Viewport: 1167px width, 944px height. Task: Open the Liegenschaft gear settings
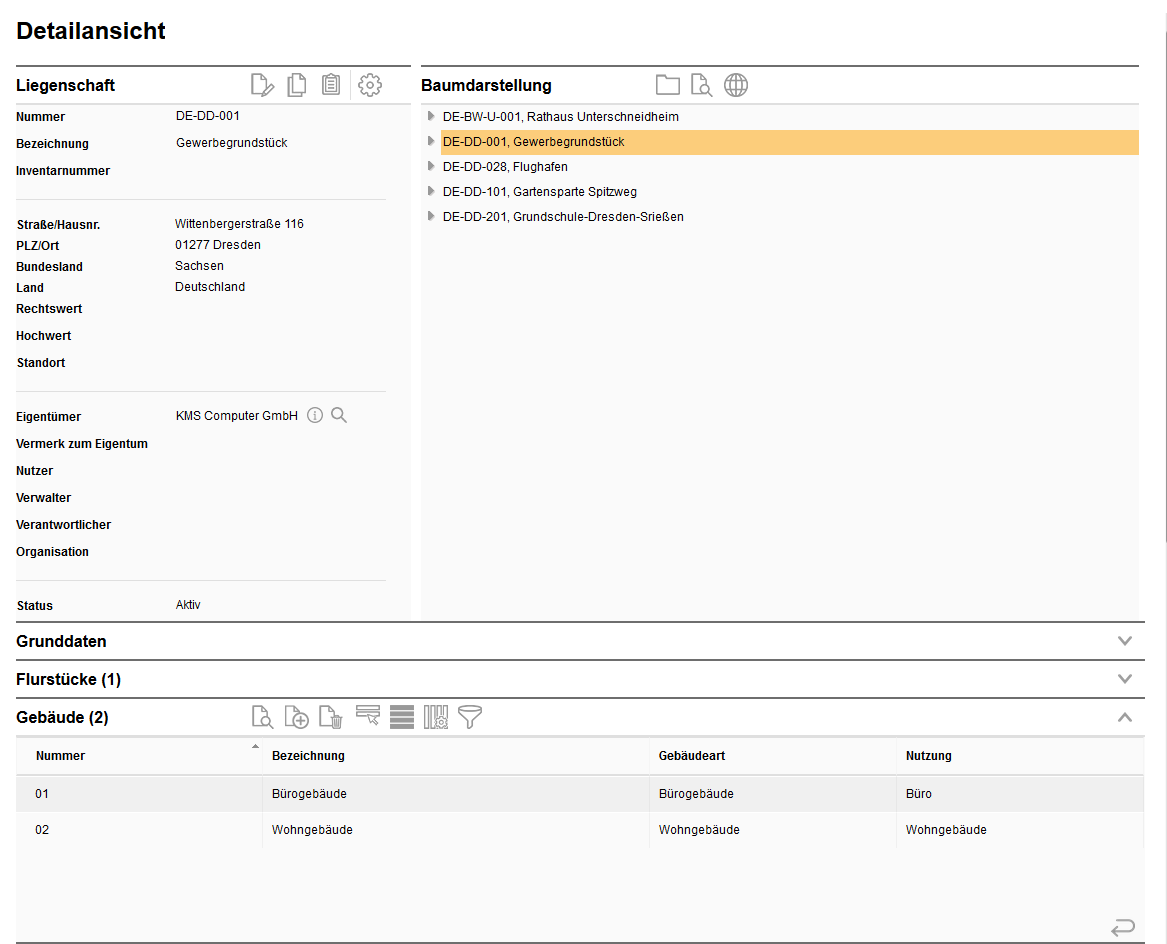coord(370,86)
